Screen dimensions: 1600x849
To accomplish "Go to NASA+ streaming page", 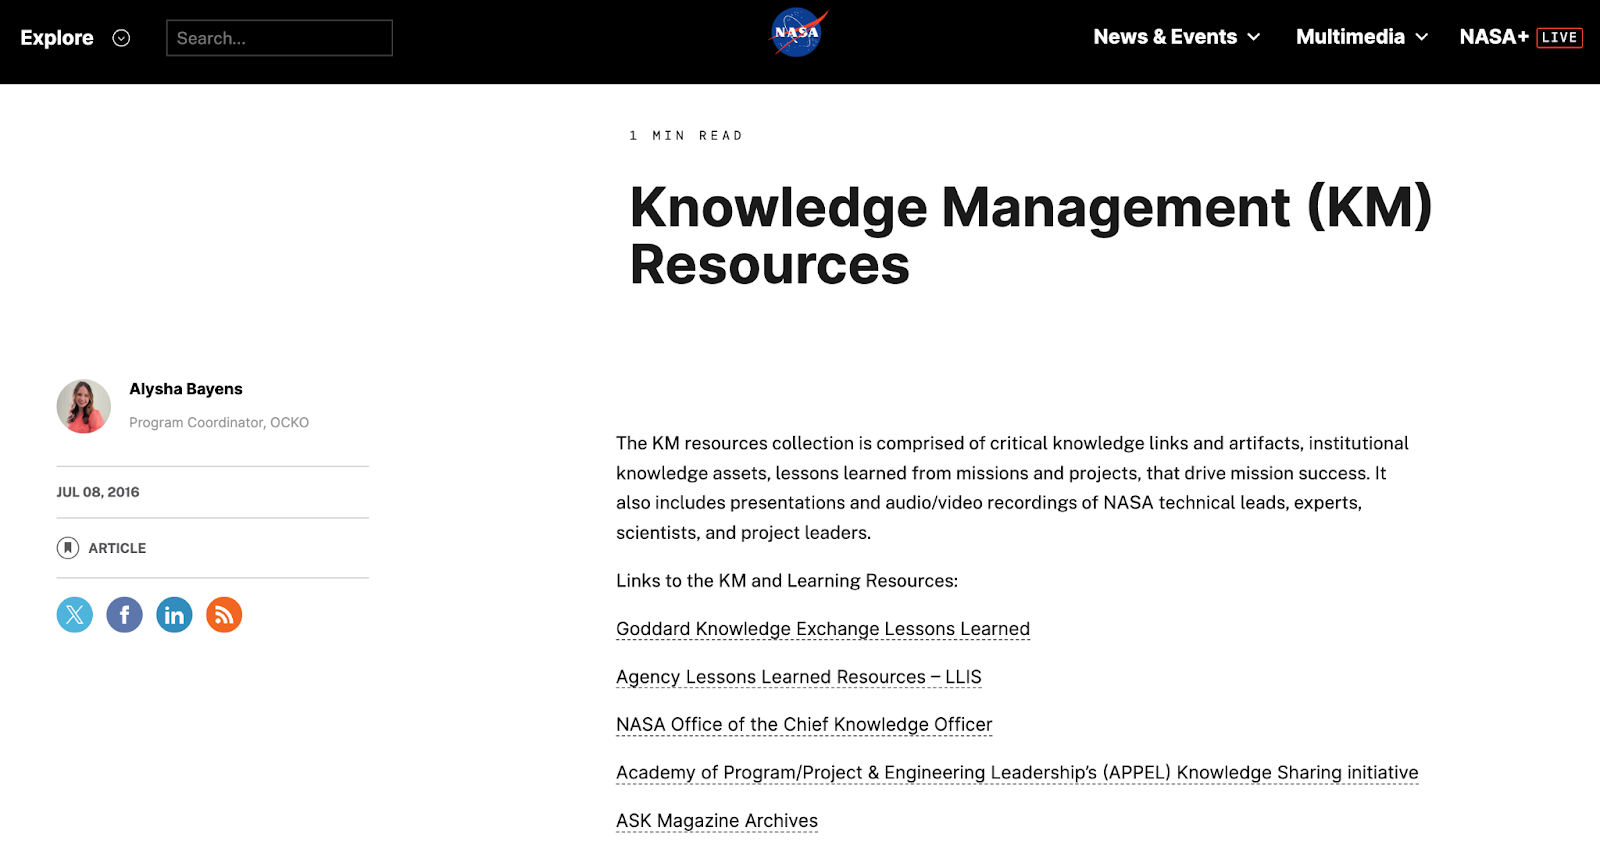I will [x=1493, y=37].
